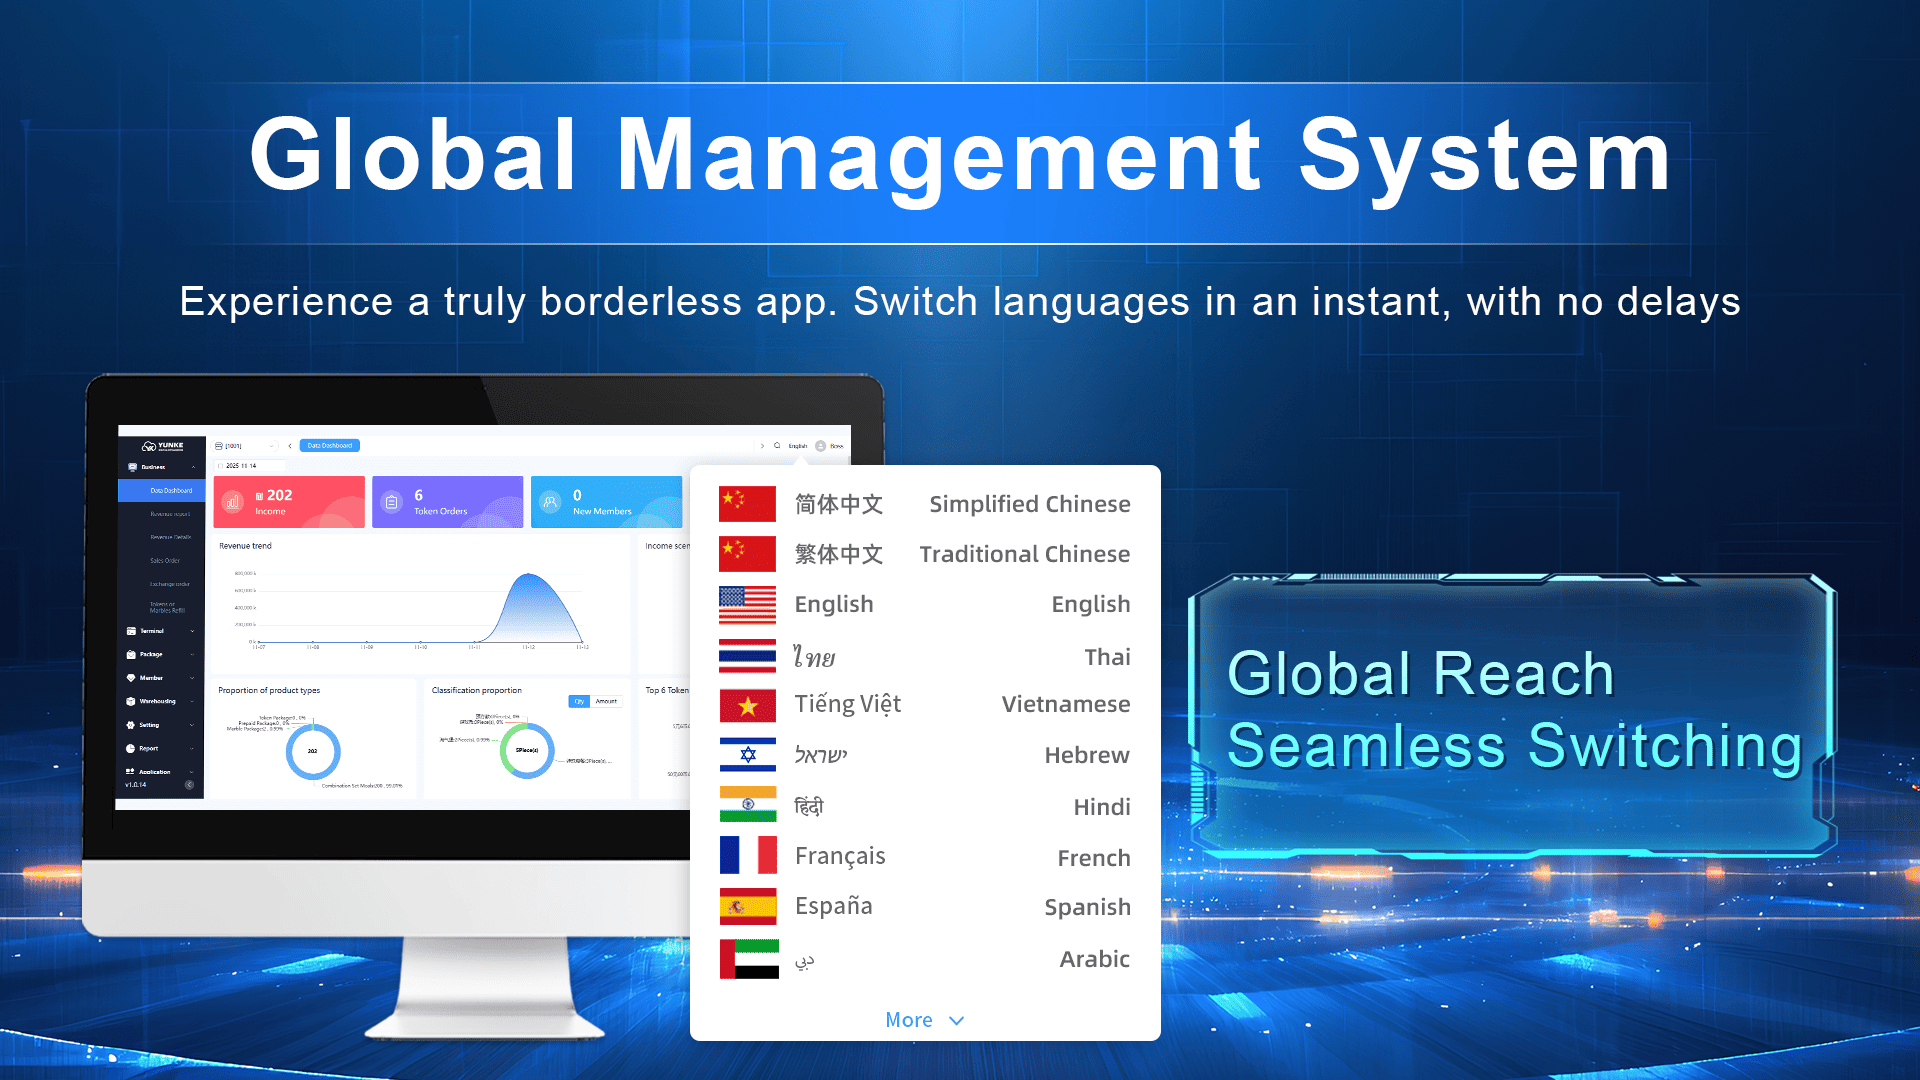The width and height of the screenshot is (1920, 1080).
Task: Click the Member icon in the sidebar
Action: point(132,677)
